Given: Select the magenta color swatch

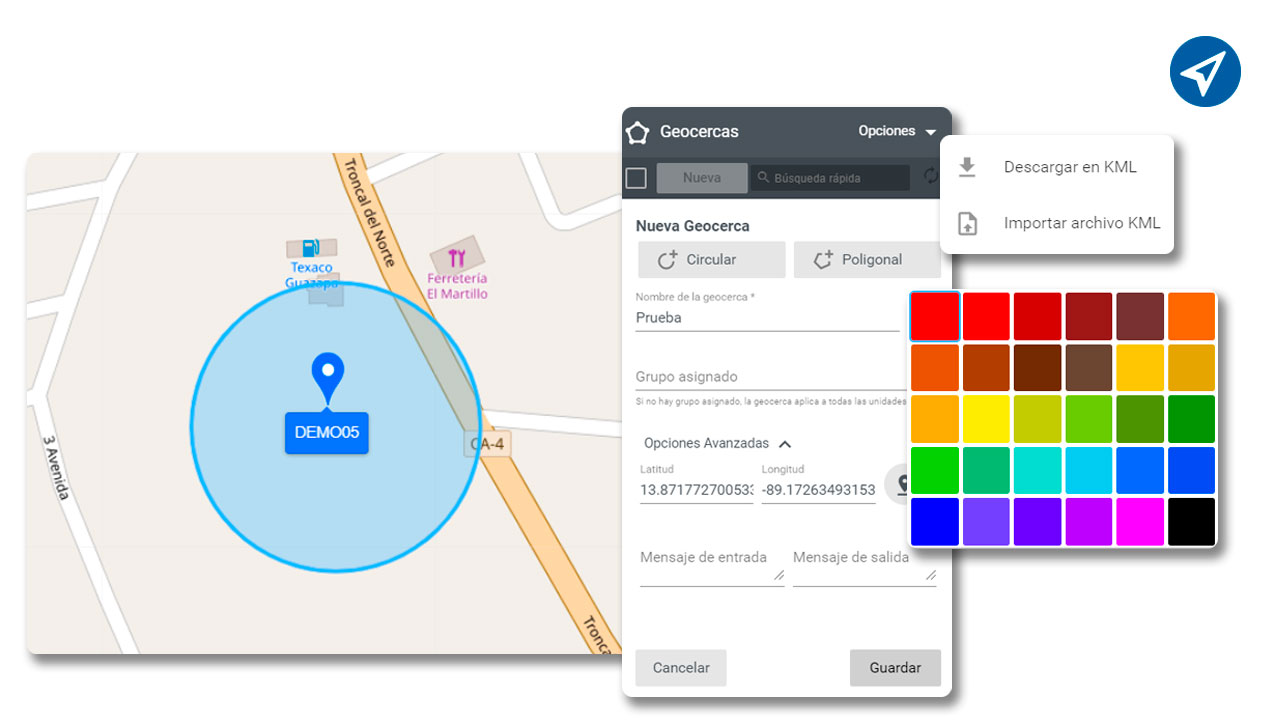Looking at the screenshot, I should click(1140, 521).
